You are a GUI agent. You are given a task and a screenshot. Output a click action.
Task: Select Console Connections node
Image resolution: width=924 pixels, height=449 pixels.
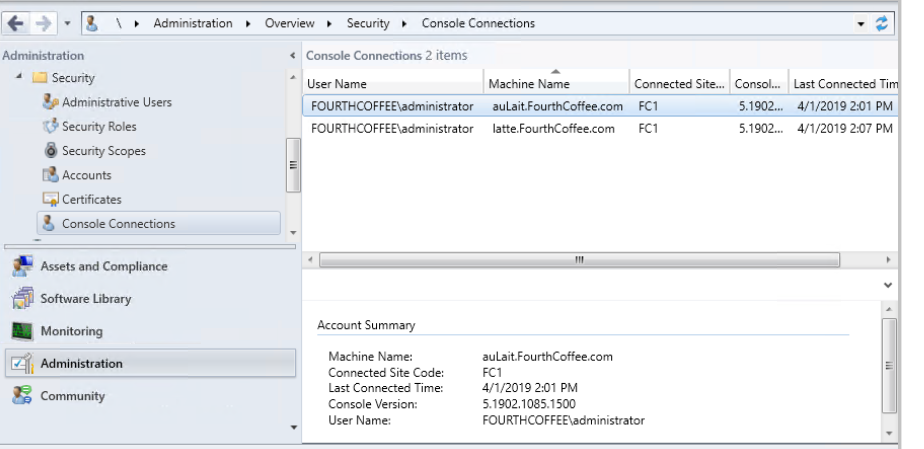pyautogui.click(x=159, y=223)
